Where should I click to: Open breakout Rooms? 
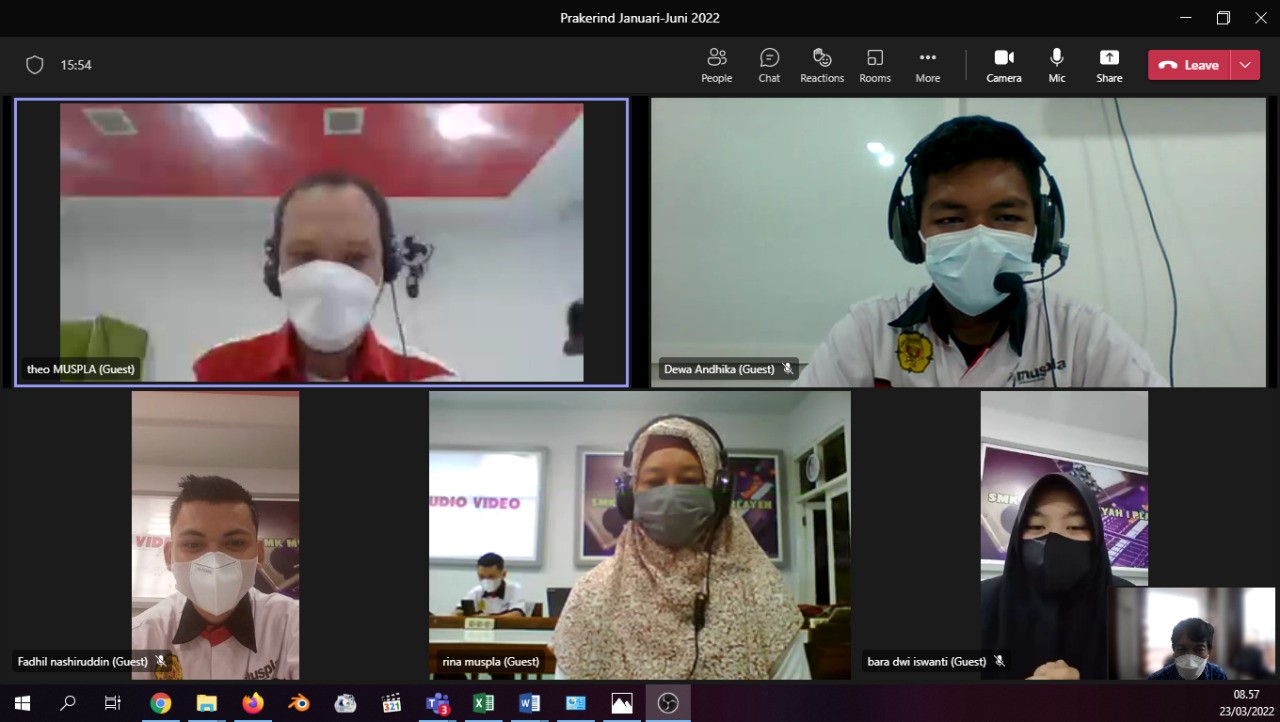(875, 65)
